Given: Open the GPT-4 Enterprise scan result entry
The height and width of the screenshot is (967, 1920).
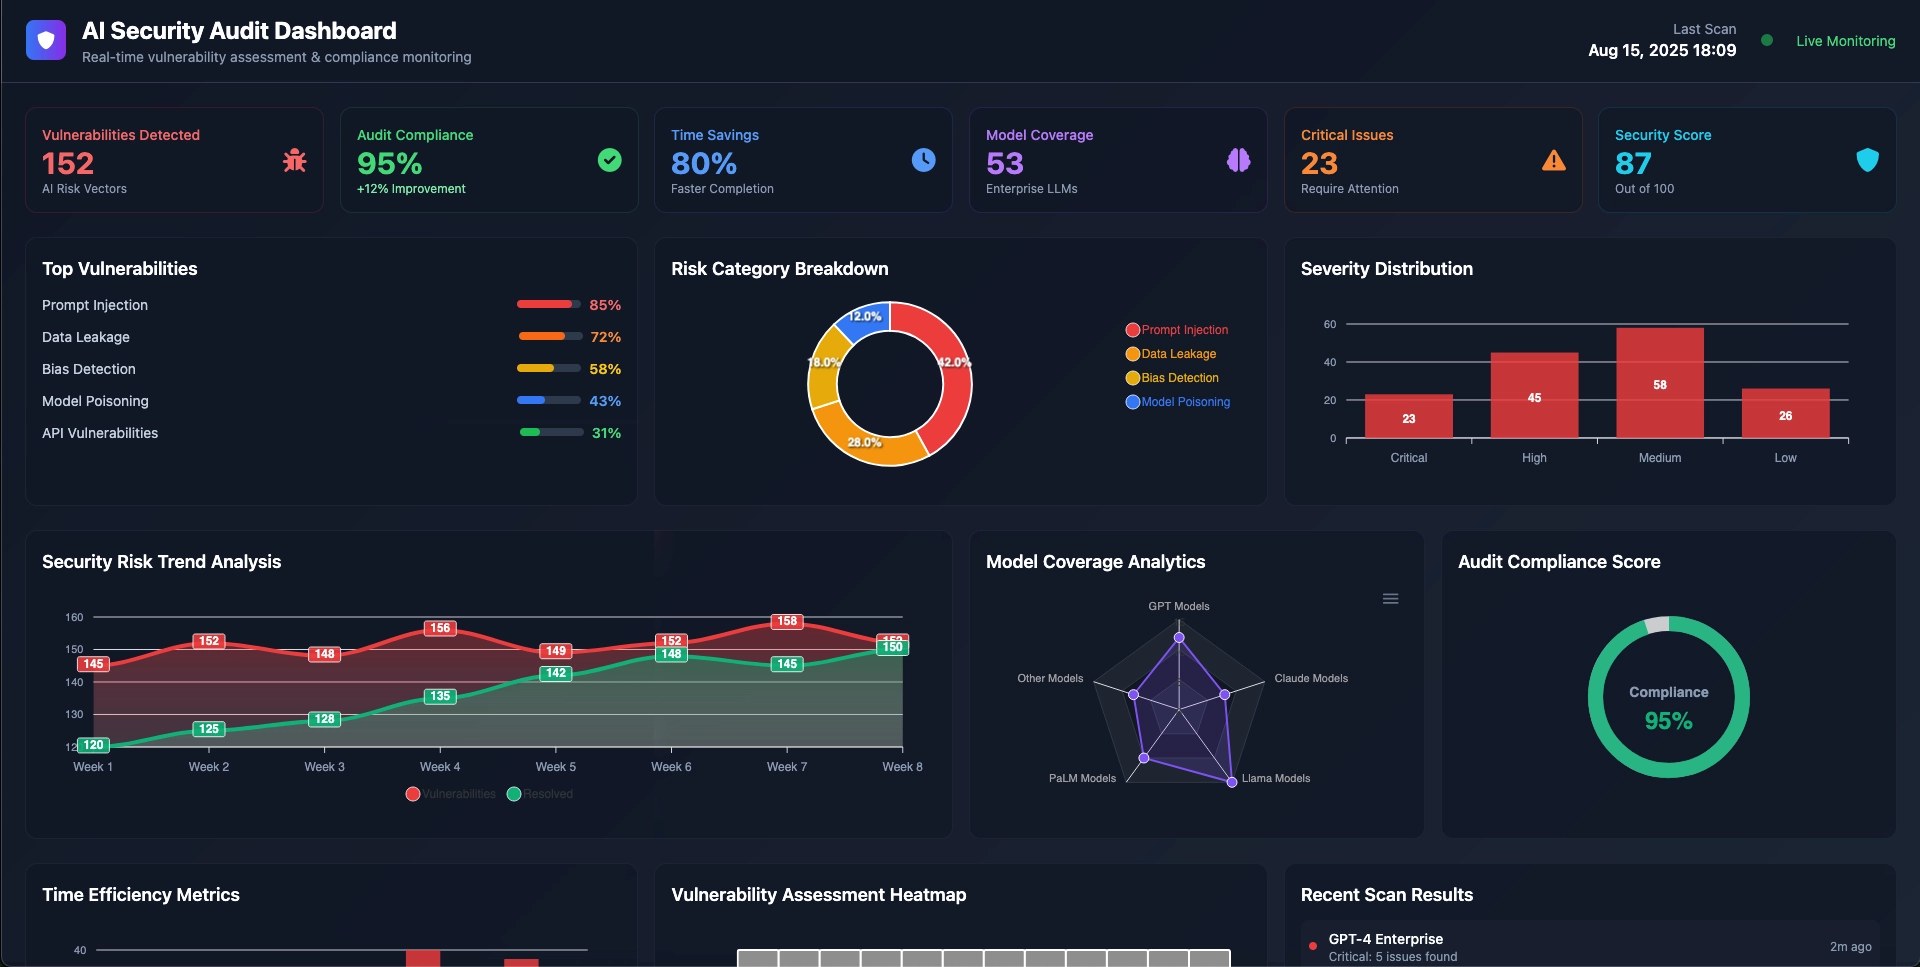Looking at the screenshot, I should pos(1386,938).
